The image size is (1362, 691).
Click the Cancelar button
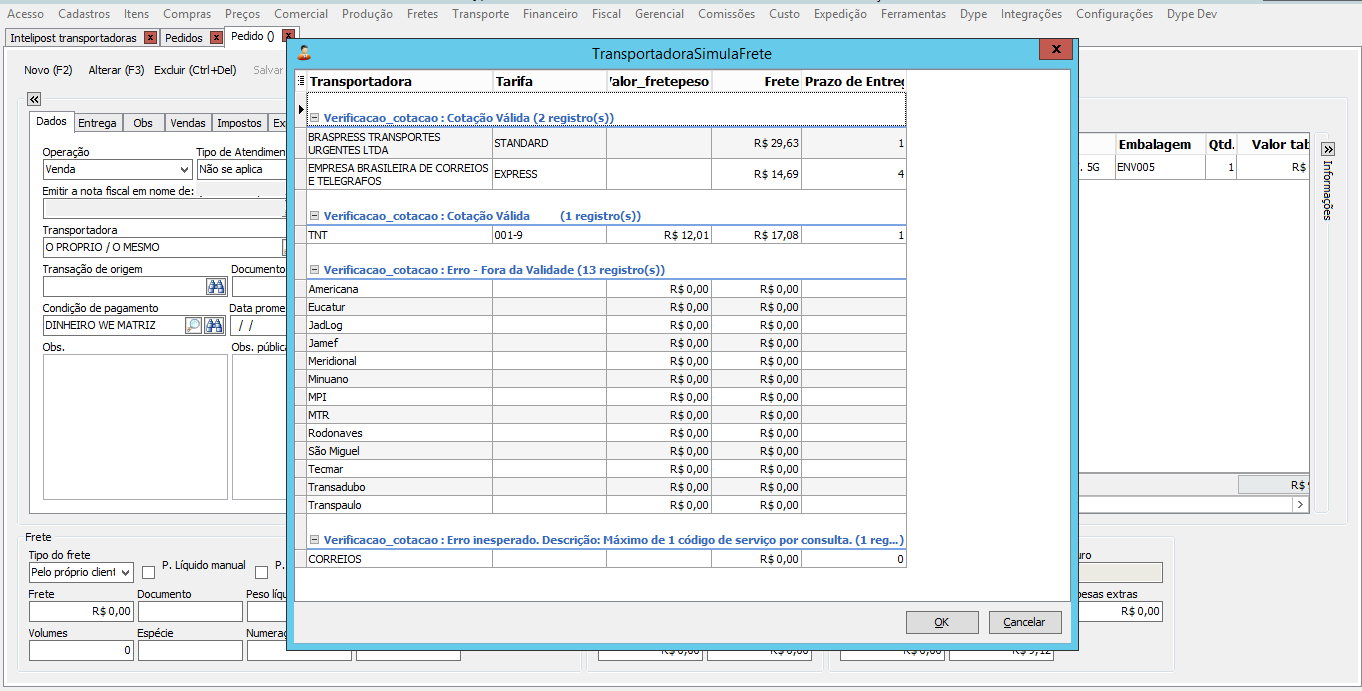click(1024, 622)
